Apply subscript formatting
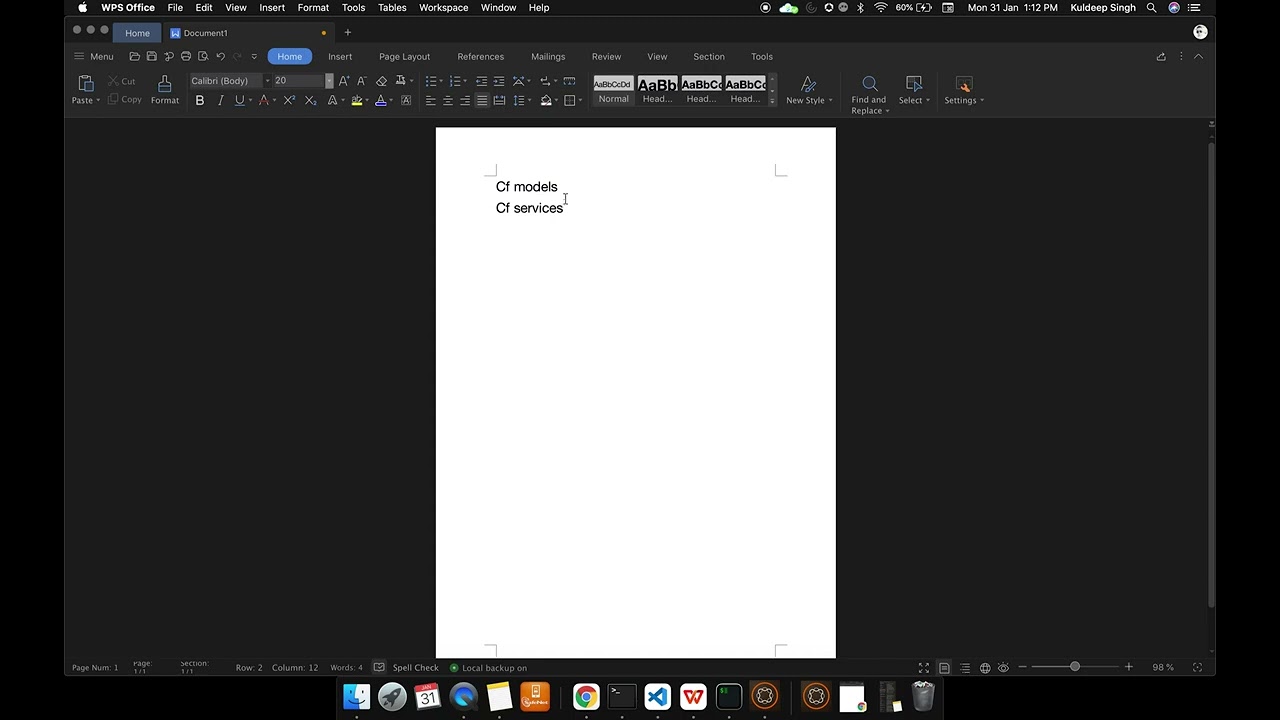Viewport: 1280px width, 720px height. click(310, 100)
